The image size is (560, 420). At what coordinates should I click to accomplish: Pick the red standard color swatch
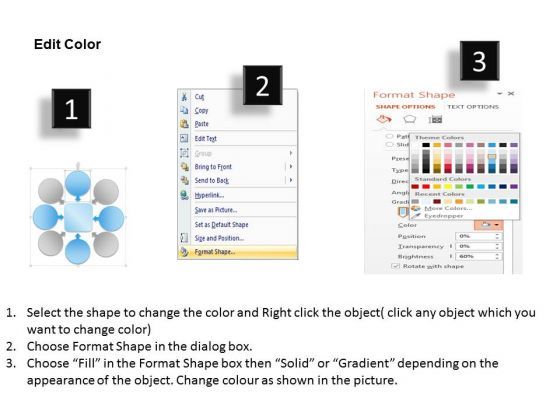tap(426, 186)
